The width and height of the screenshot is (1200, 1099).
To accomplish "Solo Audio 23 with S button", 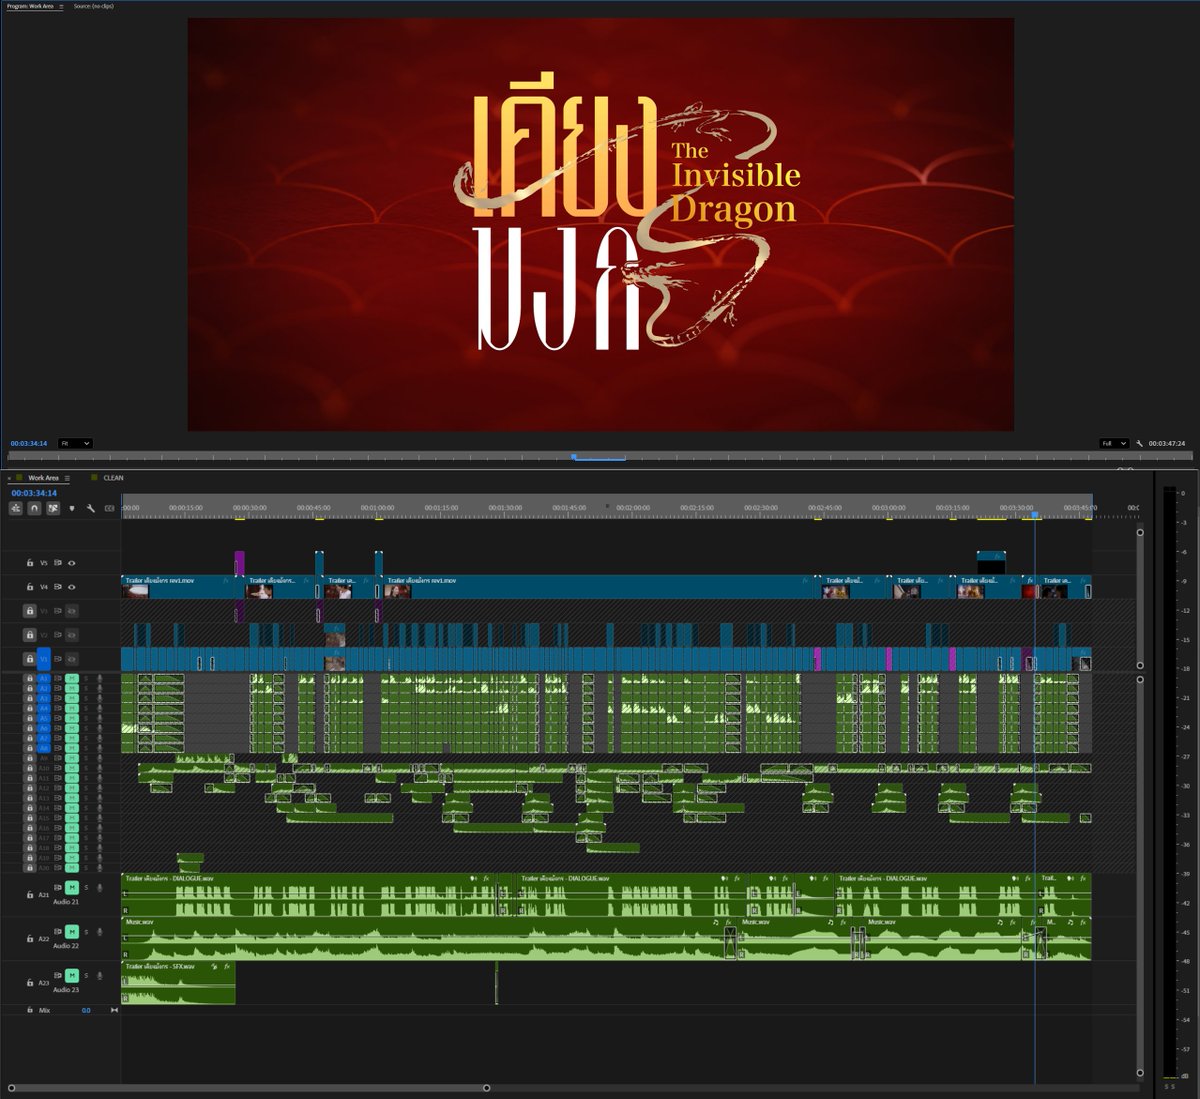I will tap(86, 976).
